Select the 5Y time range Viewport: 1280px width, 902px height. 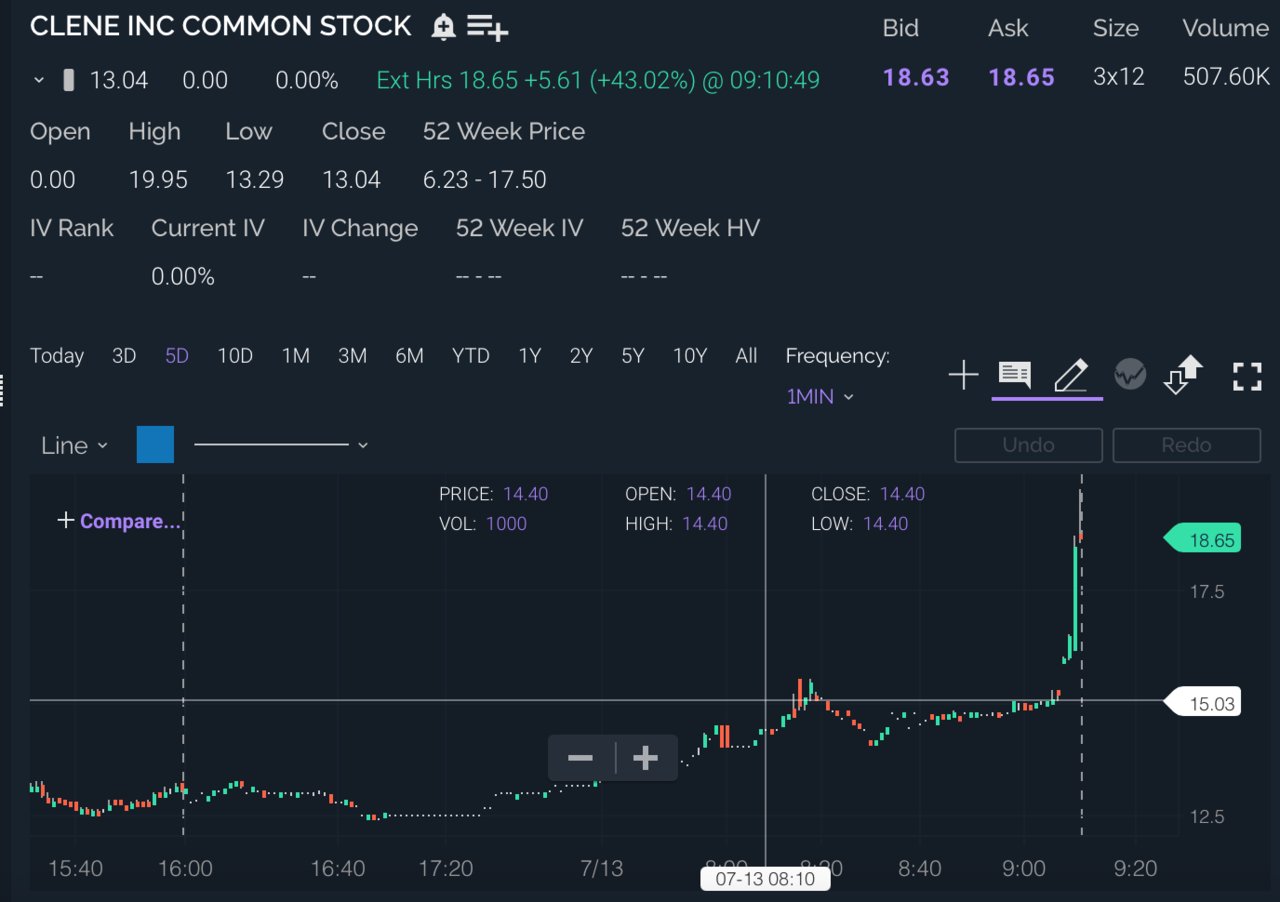[x=633, y=356]
